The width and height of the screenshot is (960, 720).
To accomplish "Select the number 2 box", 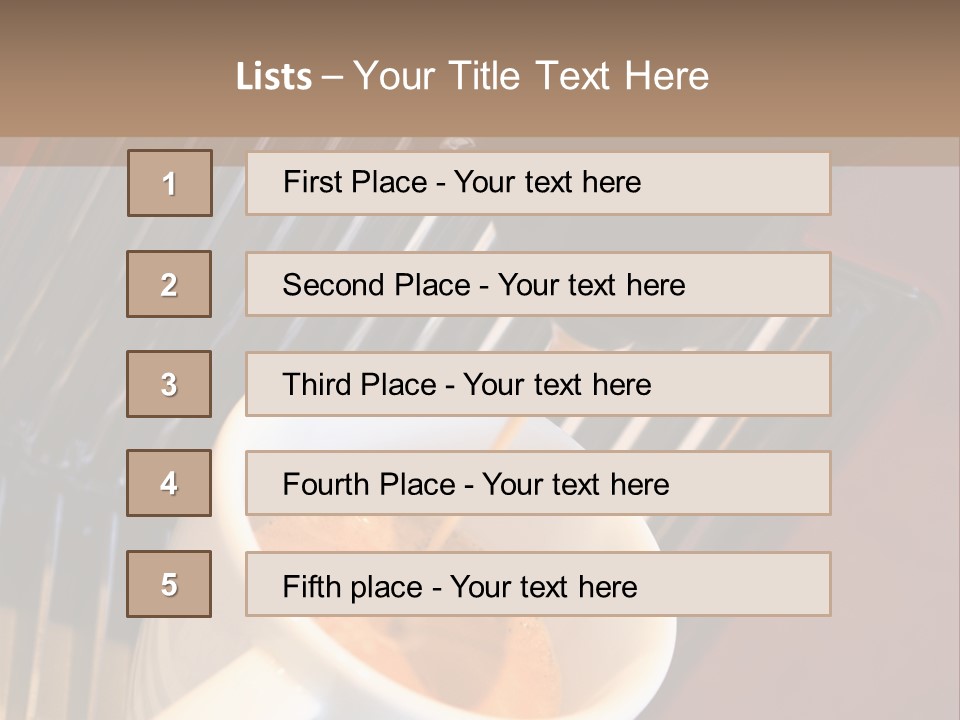I will (x=169, y=284).
